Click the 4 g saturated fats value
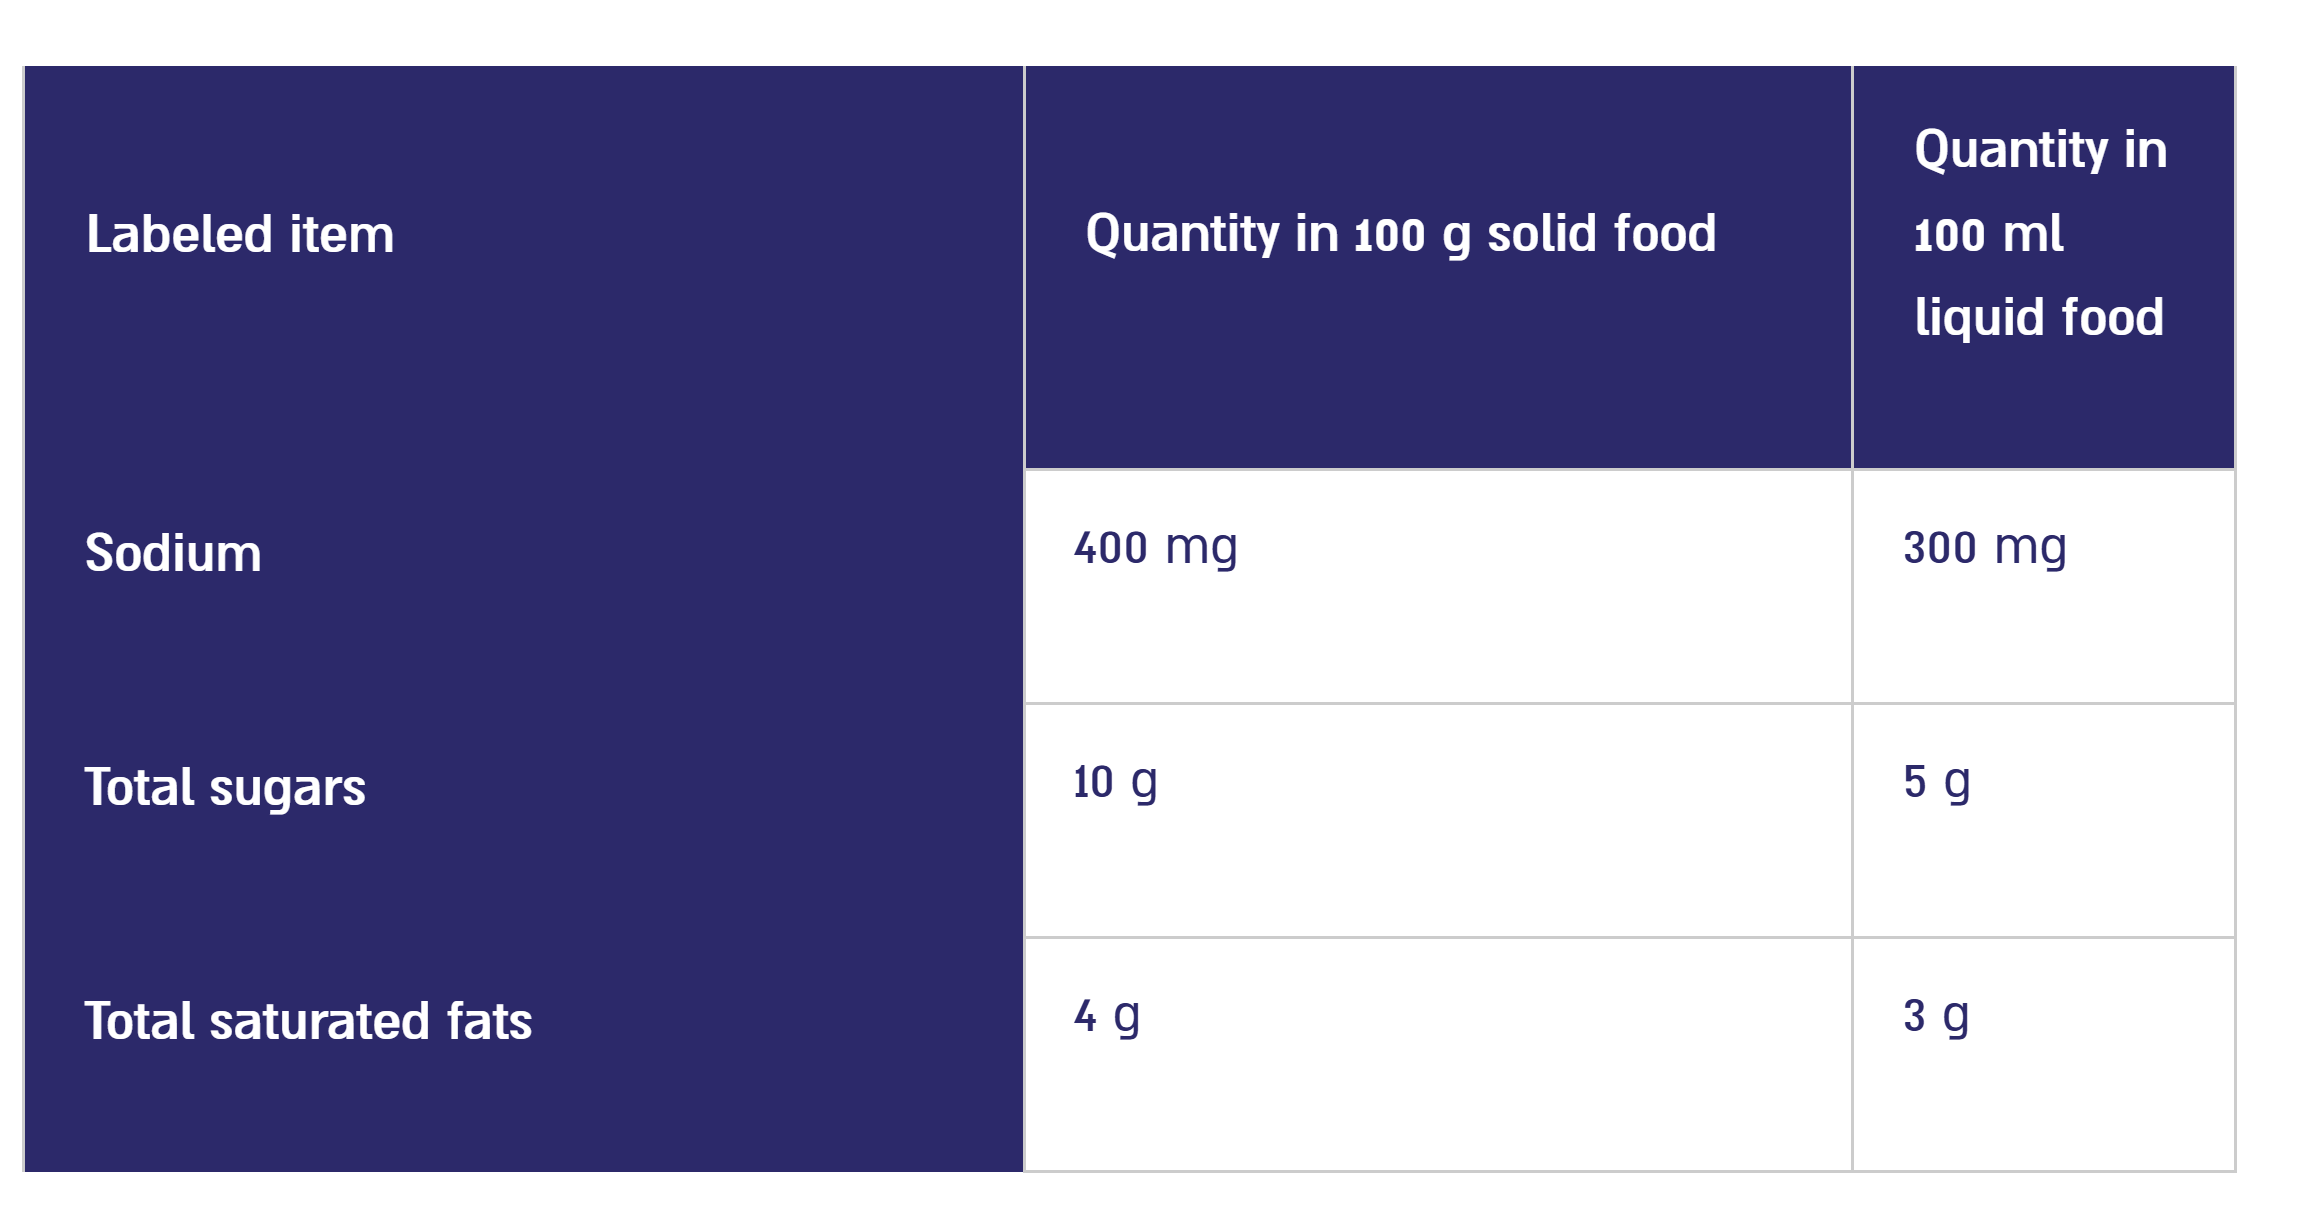Screen dimensions: 2314x1215 1106,1016
